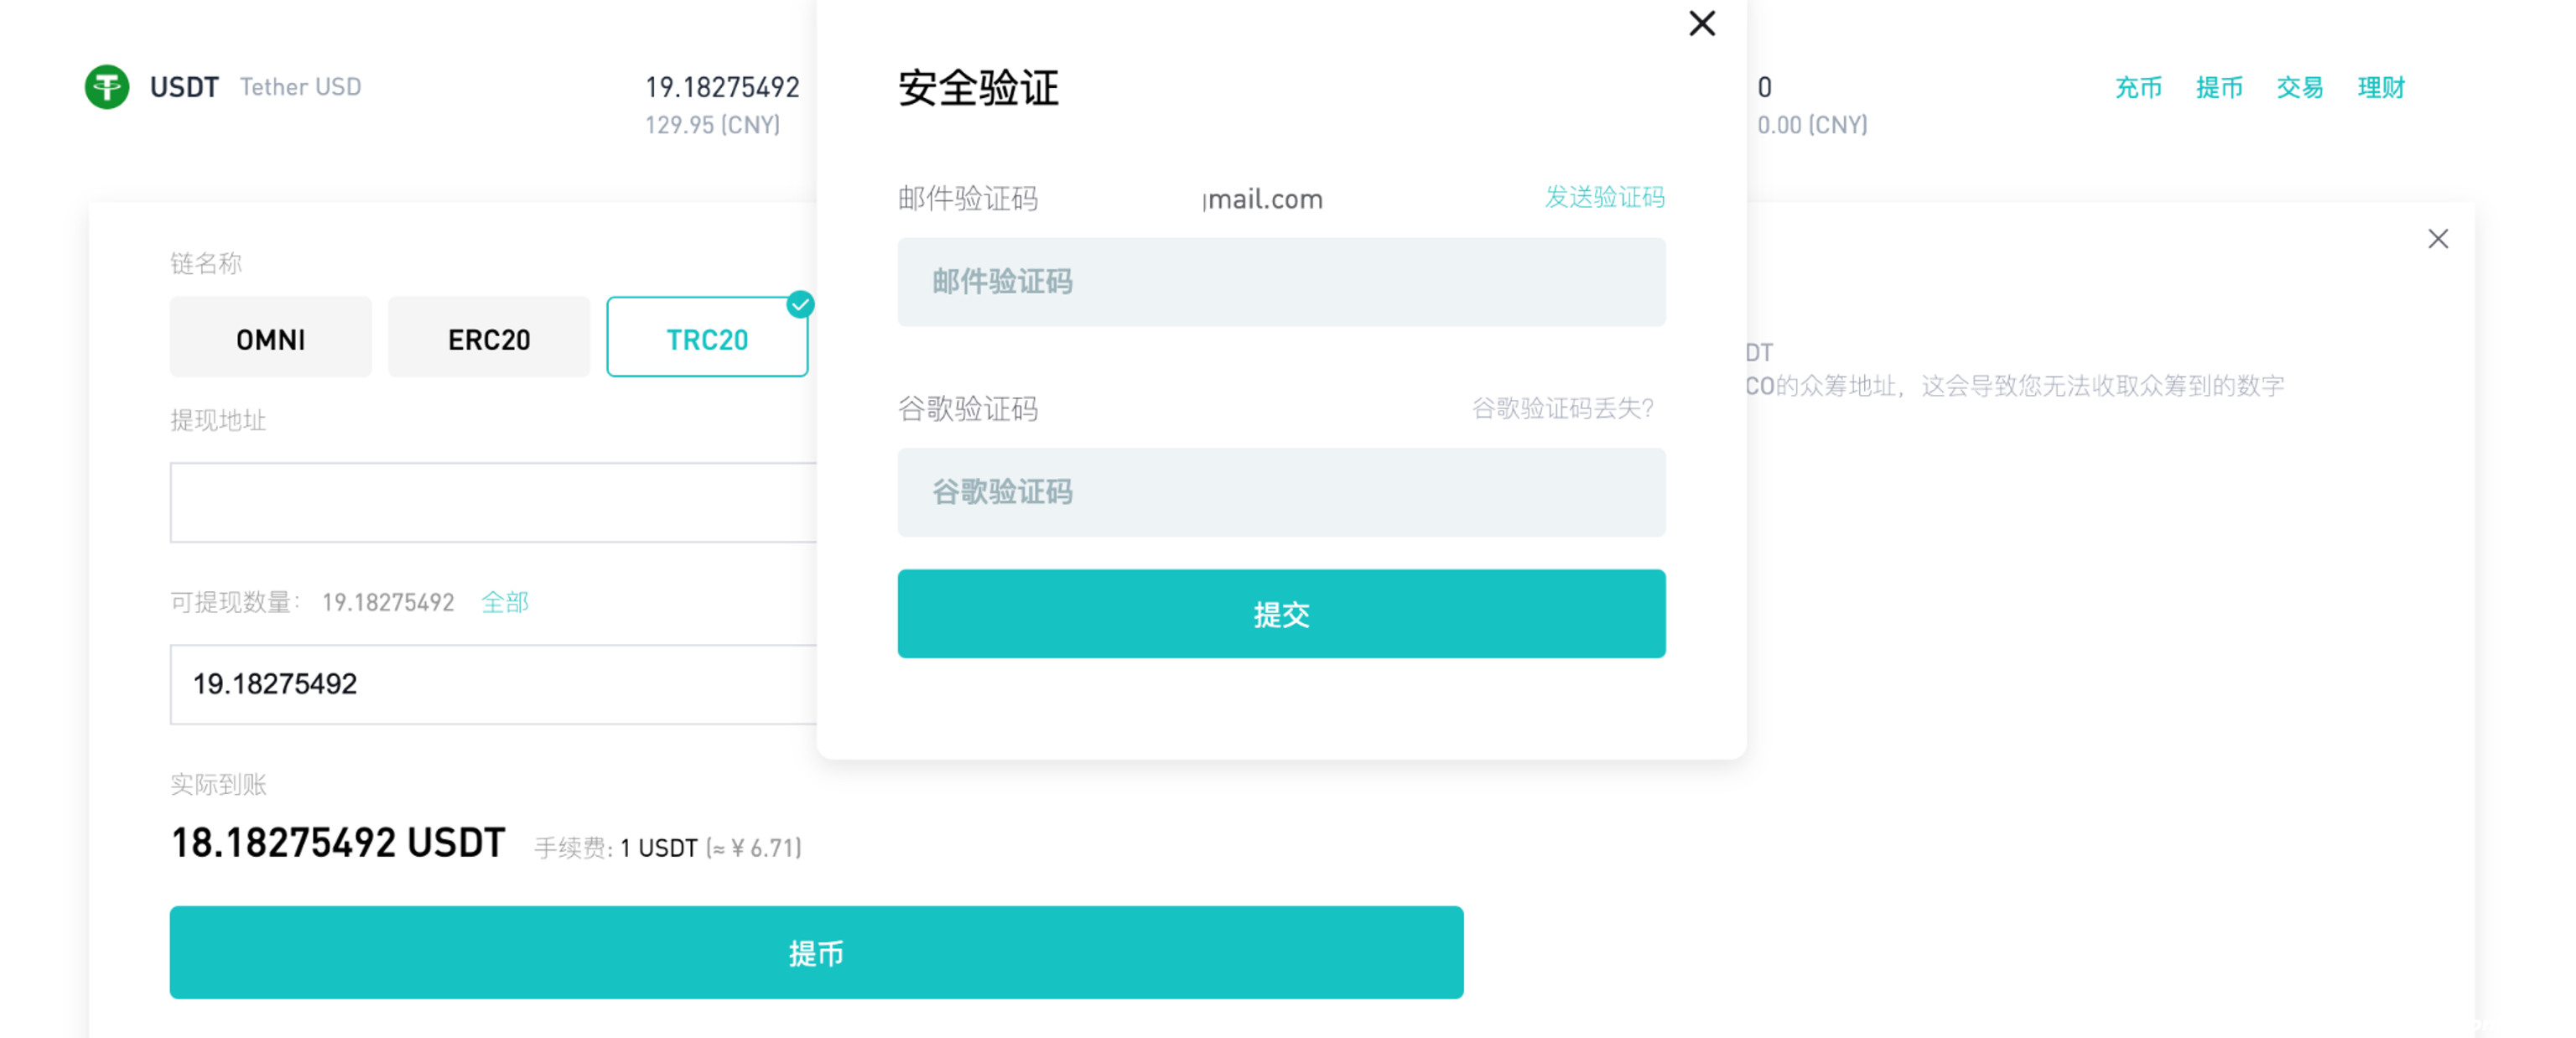This screenshot has height=1038, width=2576.
Task: Select the TRC20 chain option
Action: pyautogui.click(x=706, y=338)
